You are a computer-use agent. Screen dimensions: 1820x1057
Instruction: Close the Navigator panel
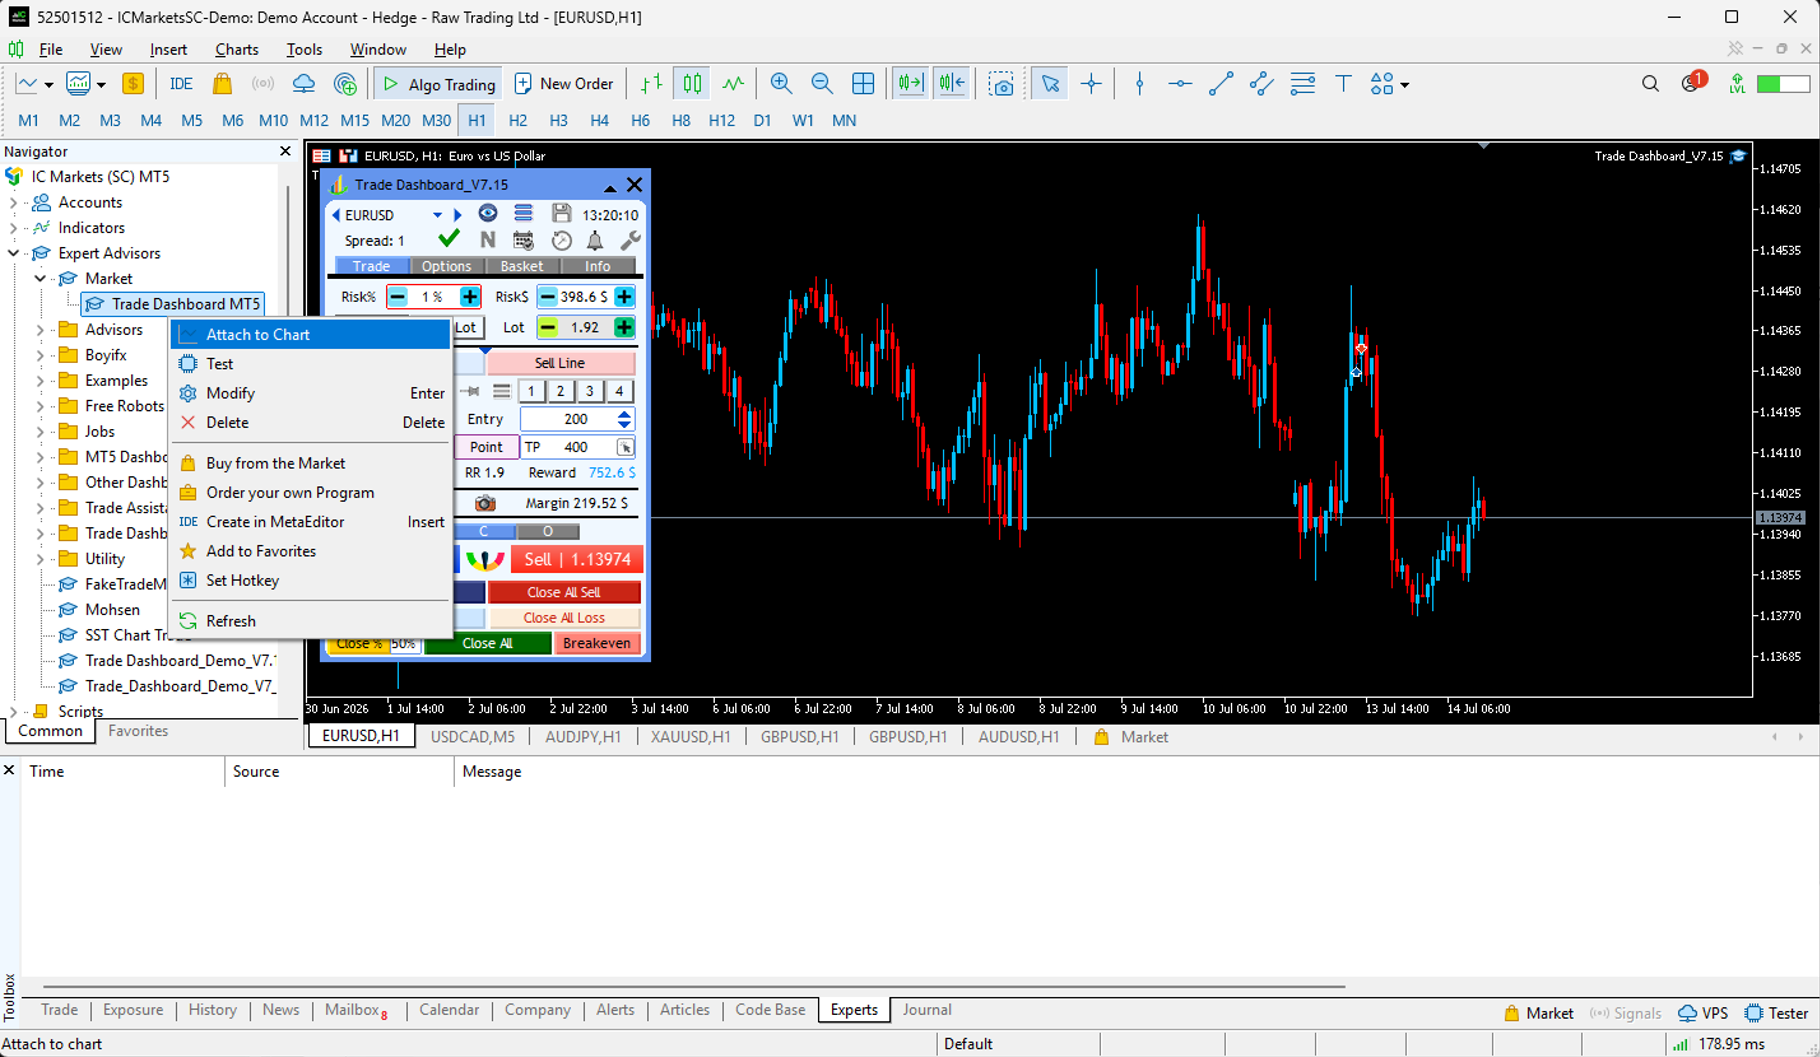[x=285, y=151]
